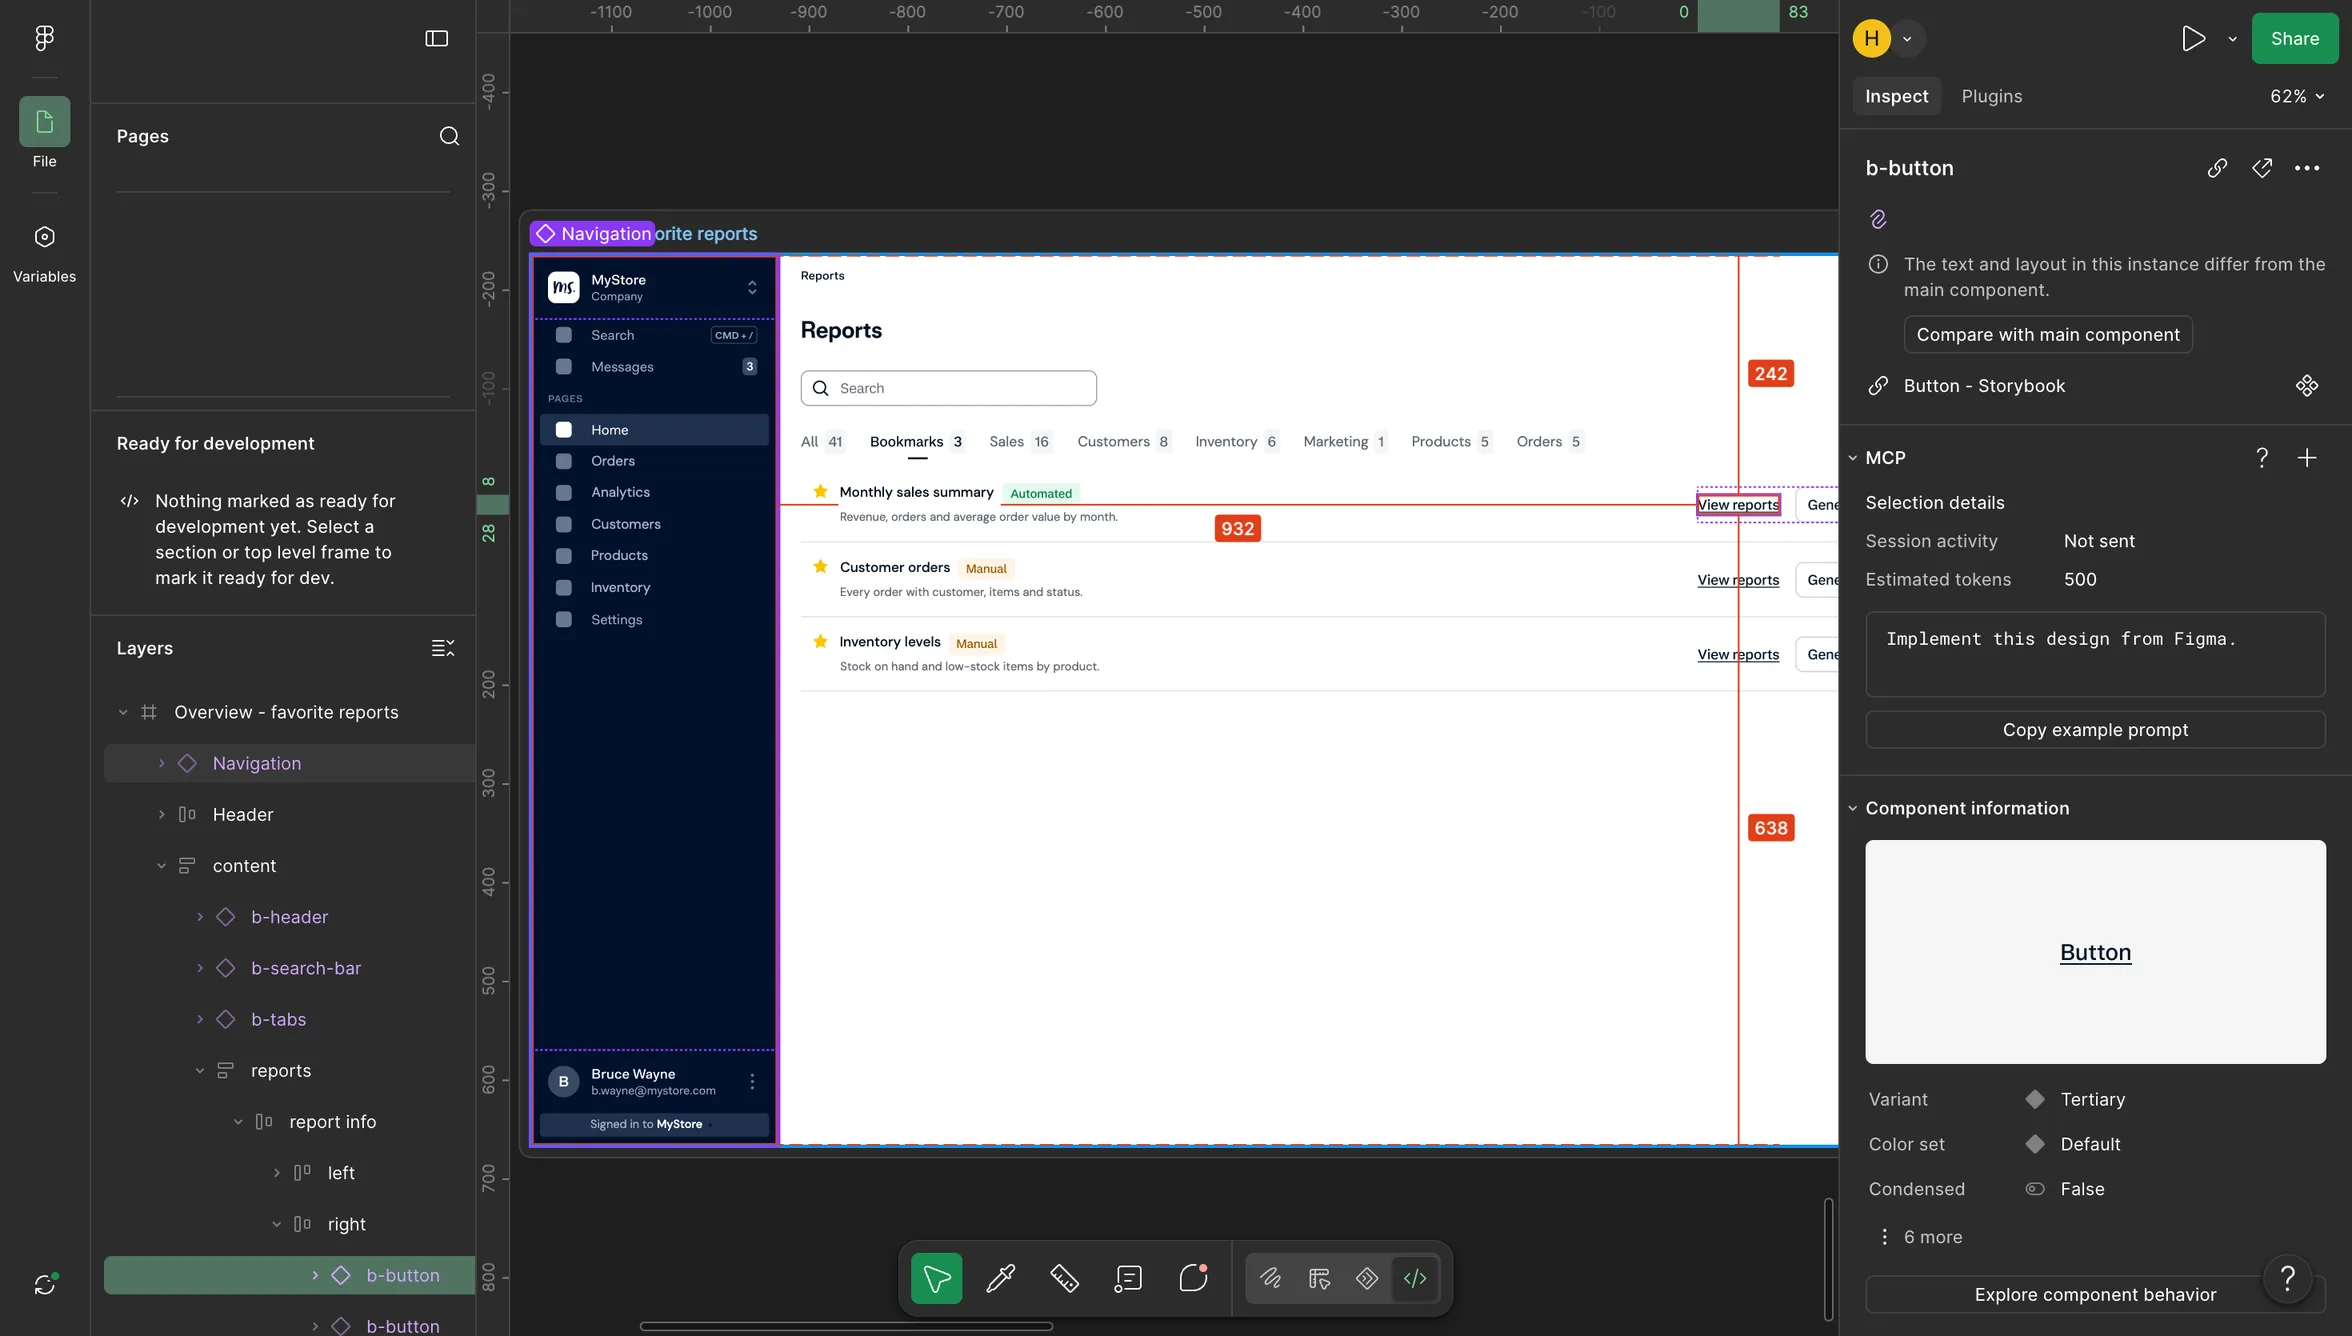Expand the Navigation layer
The height and width of the screenshot is (1336, 2352).
pyautogui.click(x=161, y=763)
